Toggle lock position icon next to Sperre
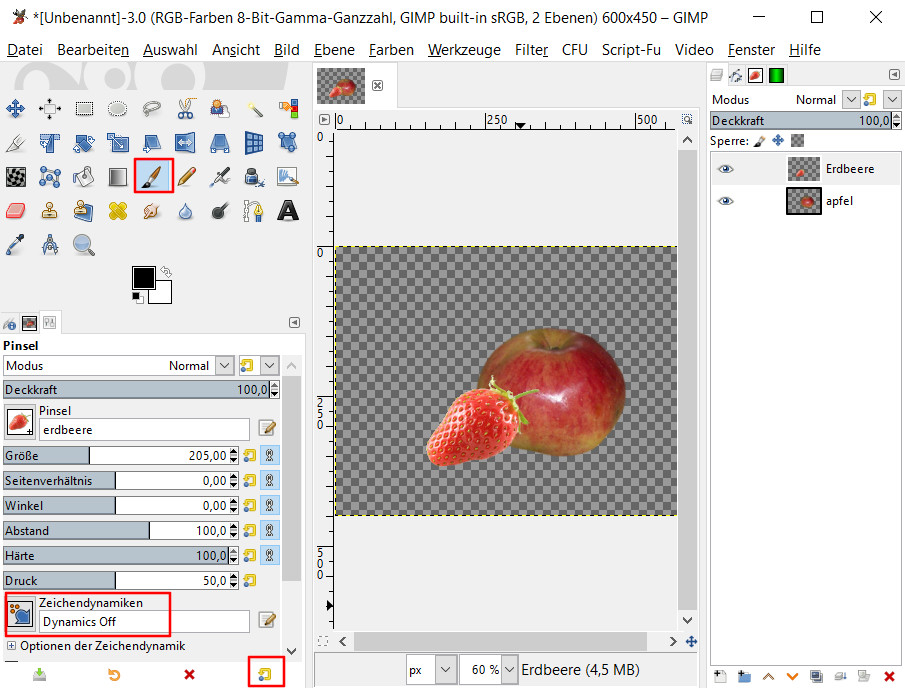 coord(778,140)
